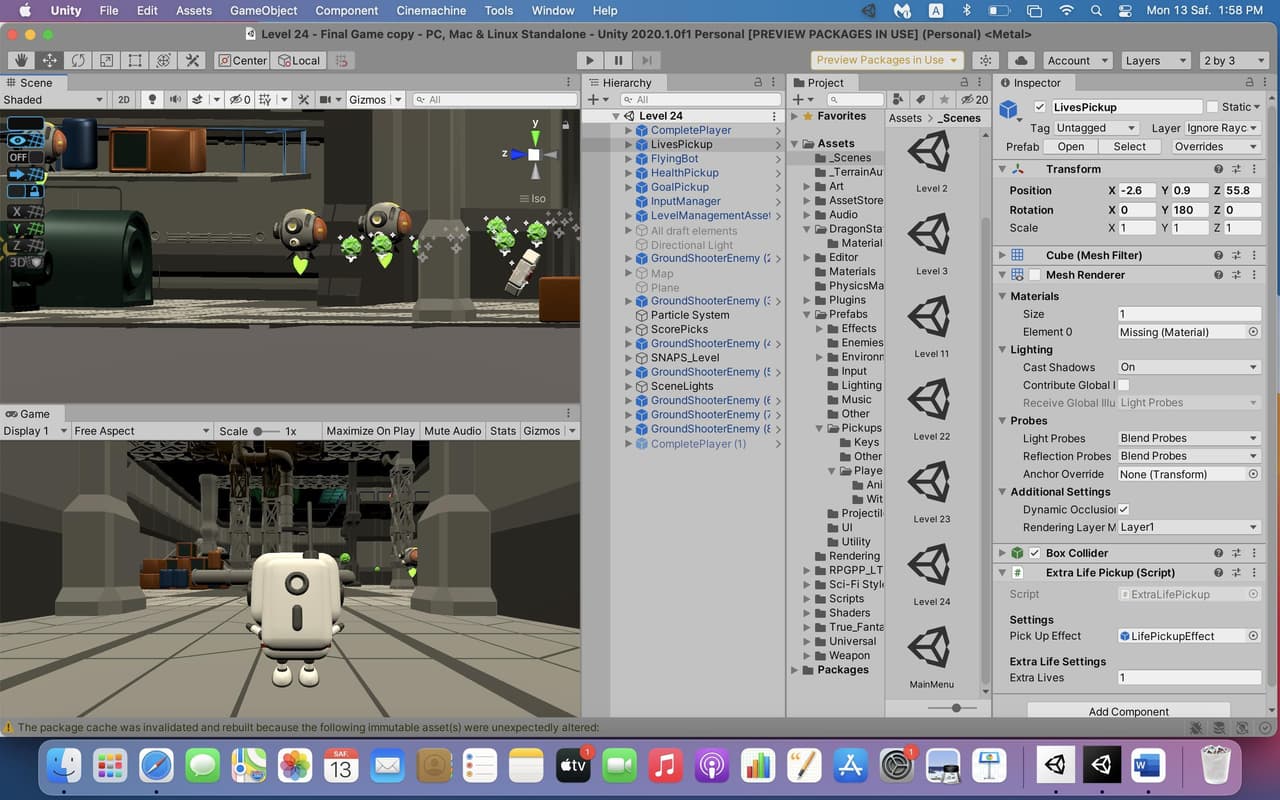Image resolution: width=1280 pixels, height=800 pixels.
Task: Open Transform component help icon
Action: [x=1218, y=169]
